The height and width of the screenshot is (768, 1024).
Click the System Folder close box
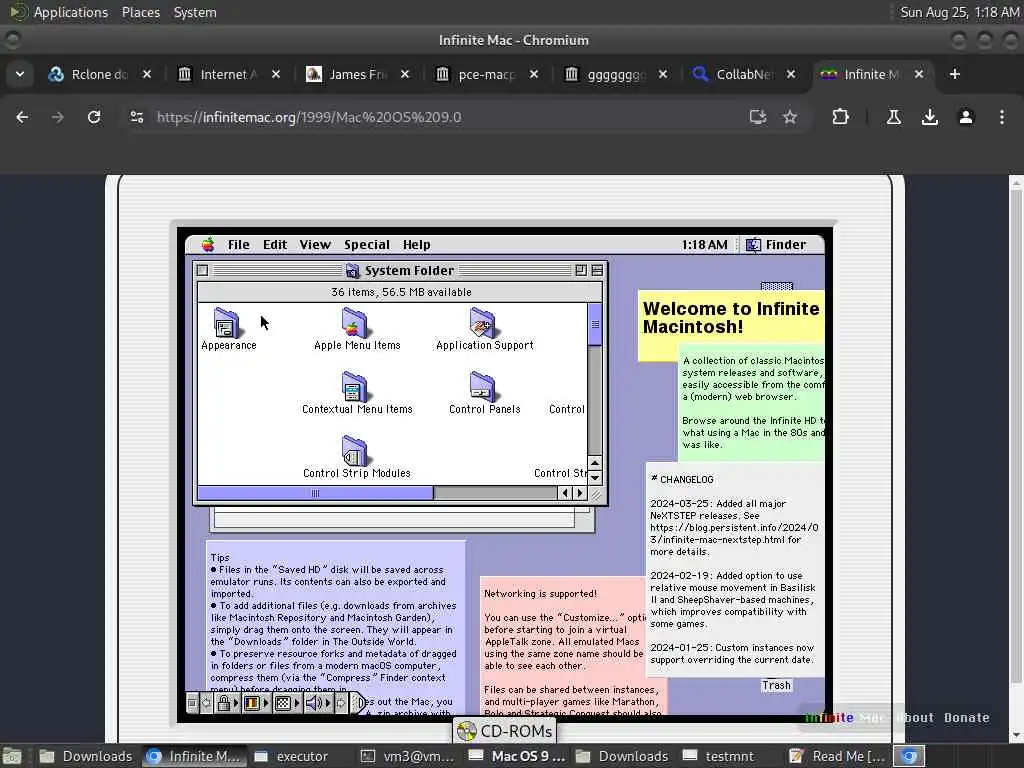coord(202,270)
